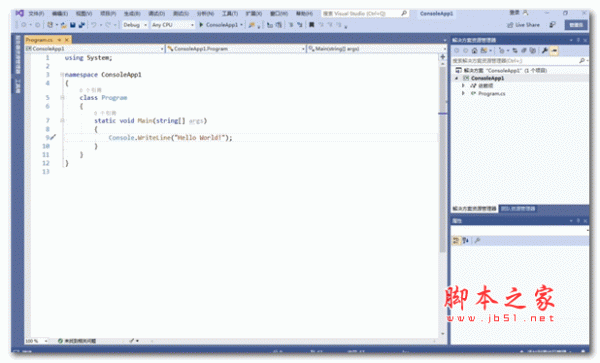Open the Main(string[] args) member dropdown
Viewport: 600px width, 363px height.
377,49
